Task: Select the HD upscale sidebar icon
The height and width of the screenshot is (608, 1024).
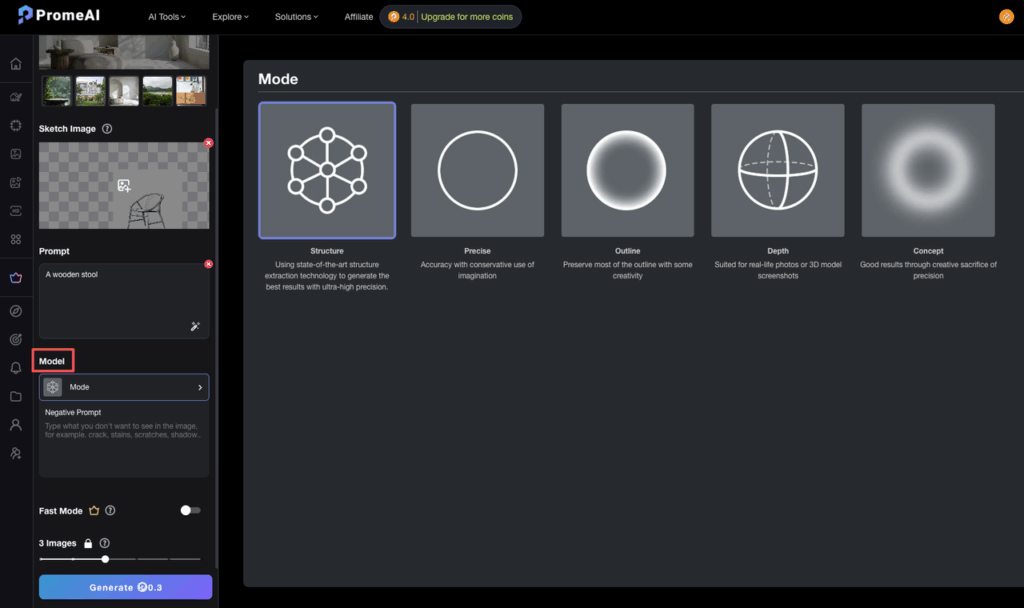Action: 16,211
